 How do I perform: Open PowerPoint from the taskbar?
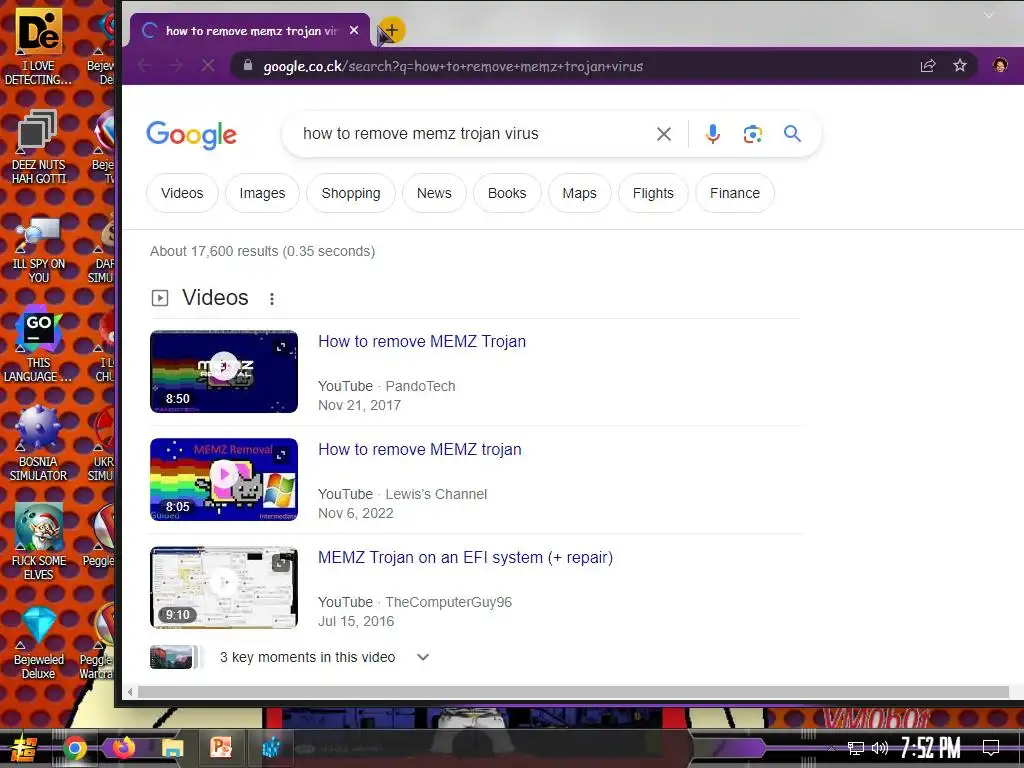click(221, 747)
